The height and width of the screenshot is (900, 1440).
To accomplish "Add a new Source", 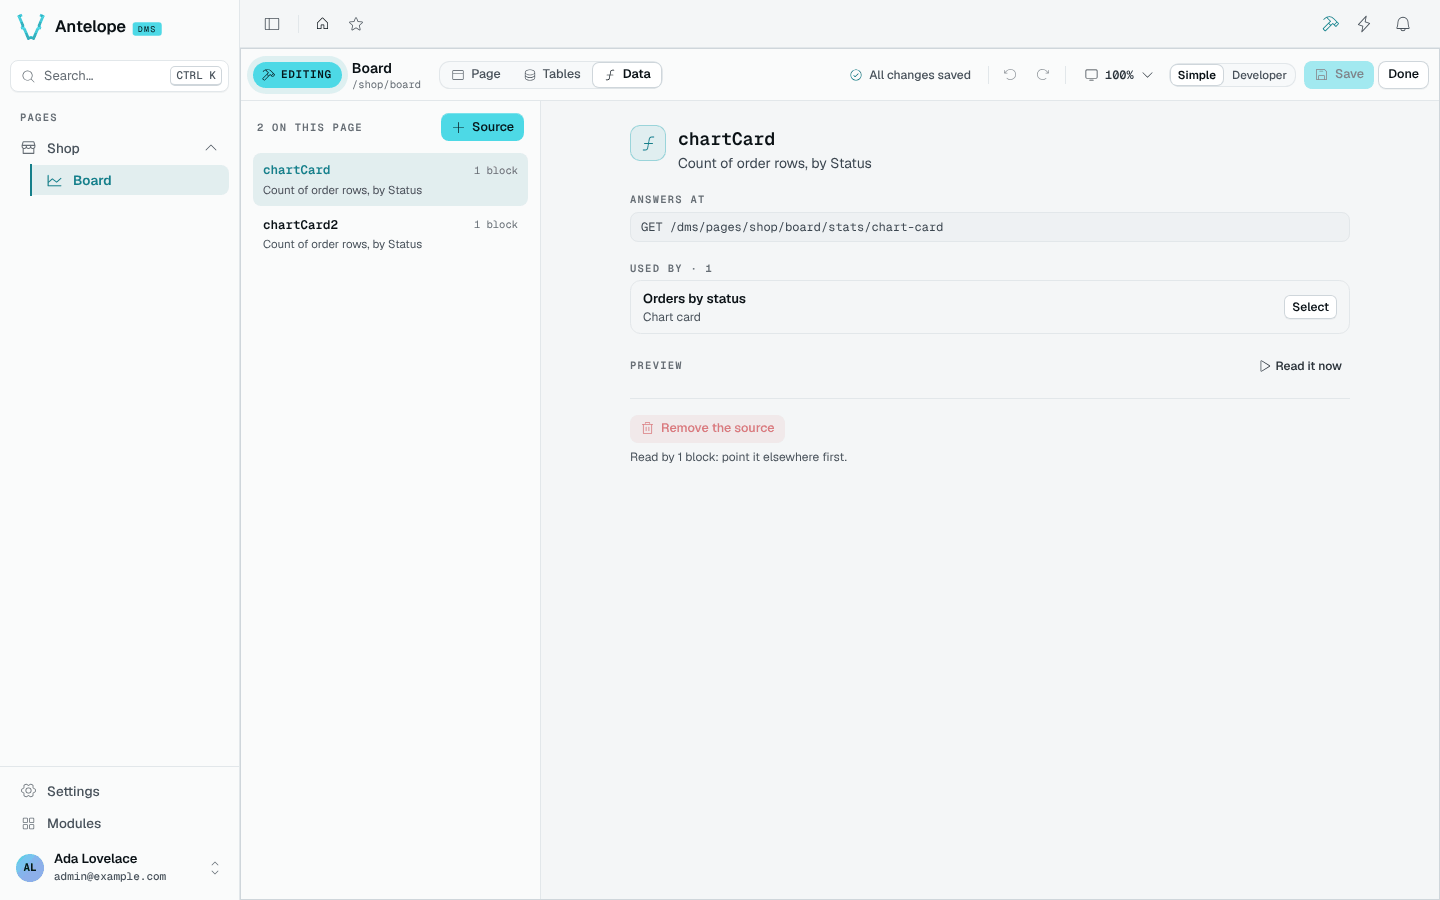I will [482, 127].
